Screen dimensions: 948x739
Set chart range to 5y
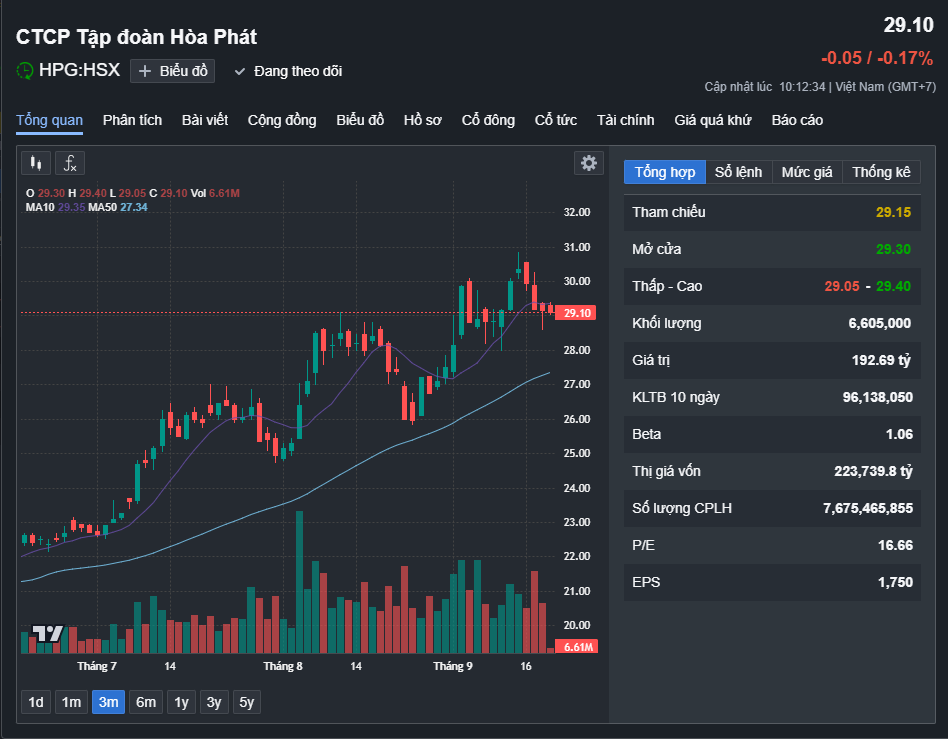click(247, 702)
